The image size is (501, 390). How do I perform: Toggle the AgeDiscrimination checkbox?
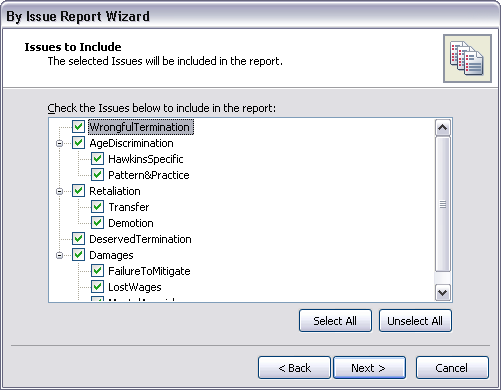78,143
